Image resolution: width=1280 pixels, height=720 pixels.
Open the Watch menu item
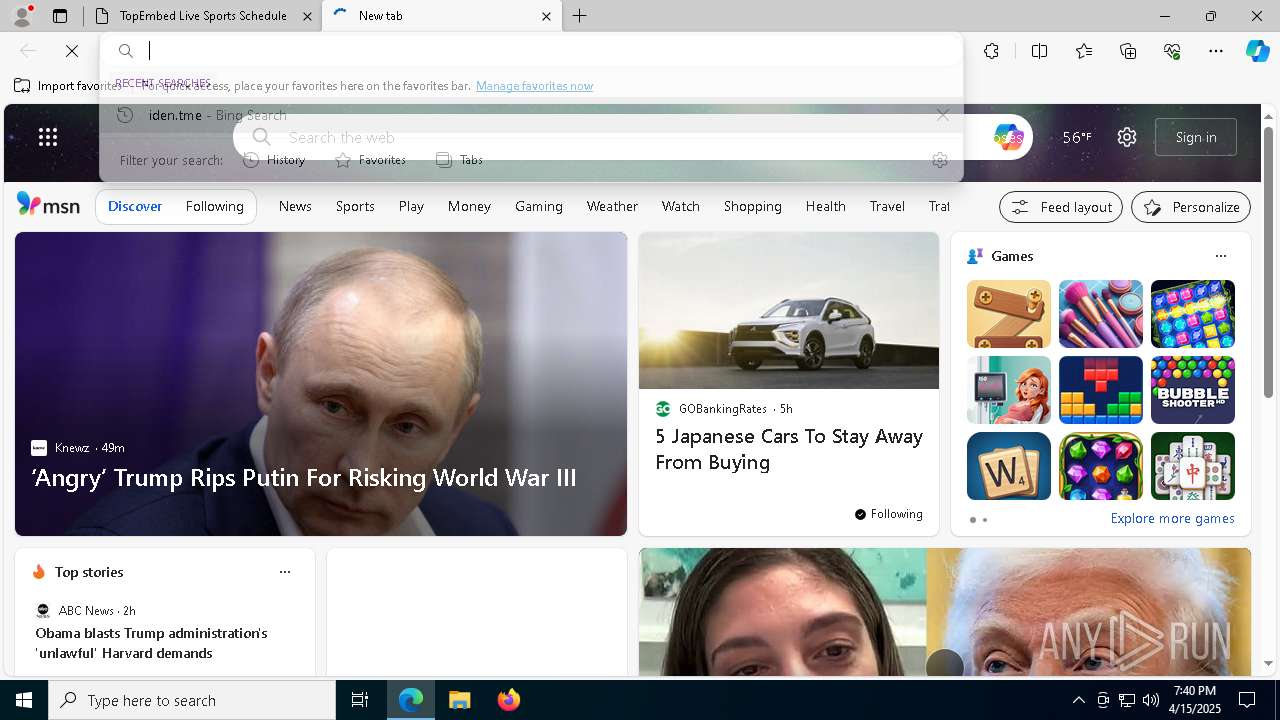tap(680, 206)
